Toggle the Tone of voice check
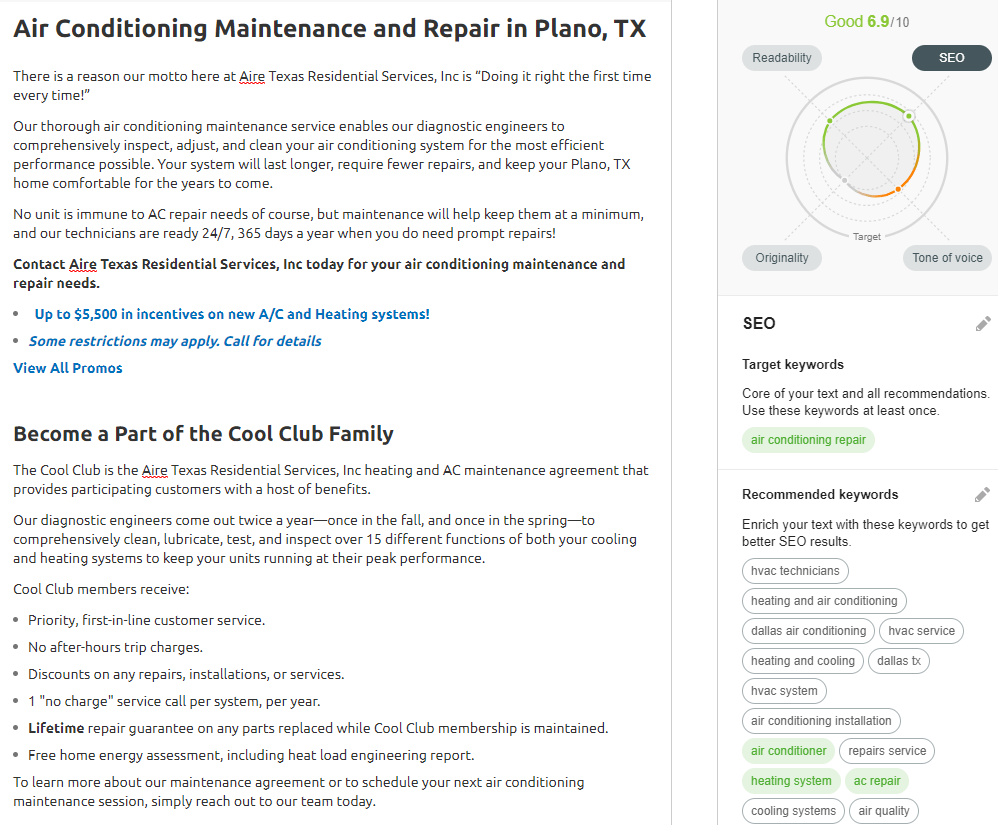Image resolution: width=998 pixels, height=825 pixels. pyautogui.click(x=946, y=258)
